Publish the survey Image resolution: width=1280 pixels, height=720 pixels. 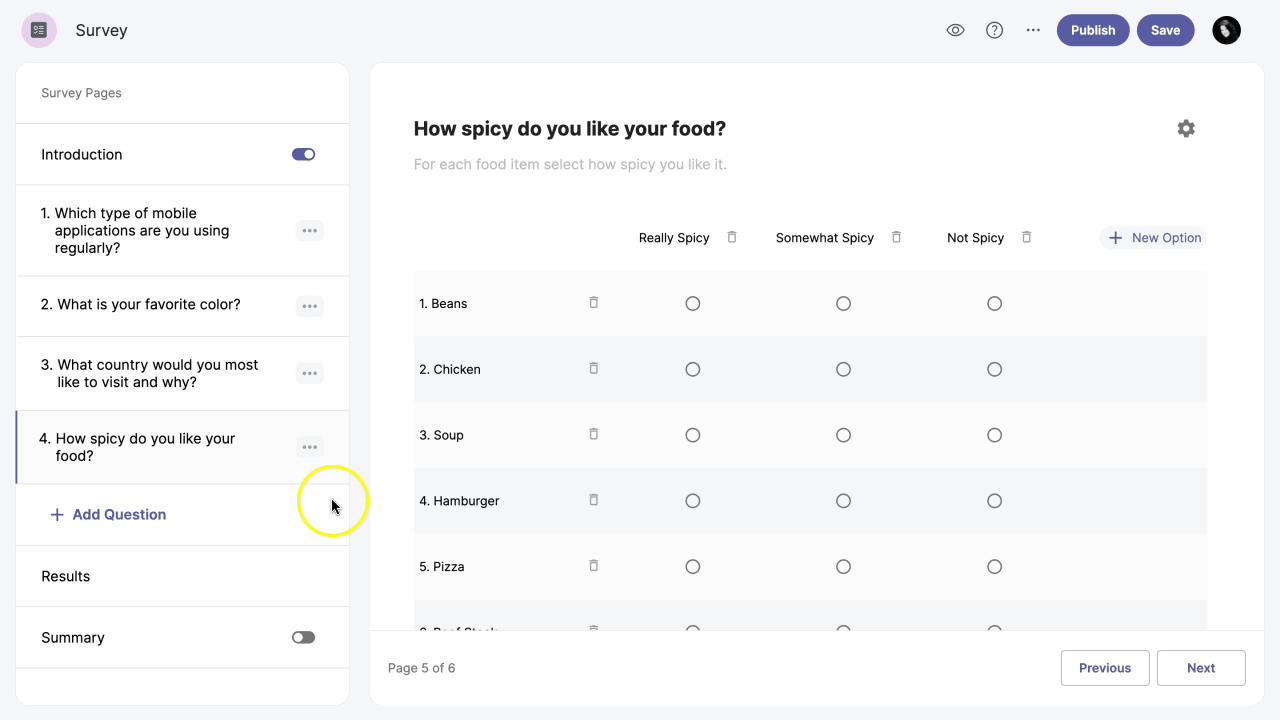[x=1092, y=30]
